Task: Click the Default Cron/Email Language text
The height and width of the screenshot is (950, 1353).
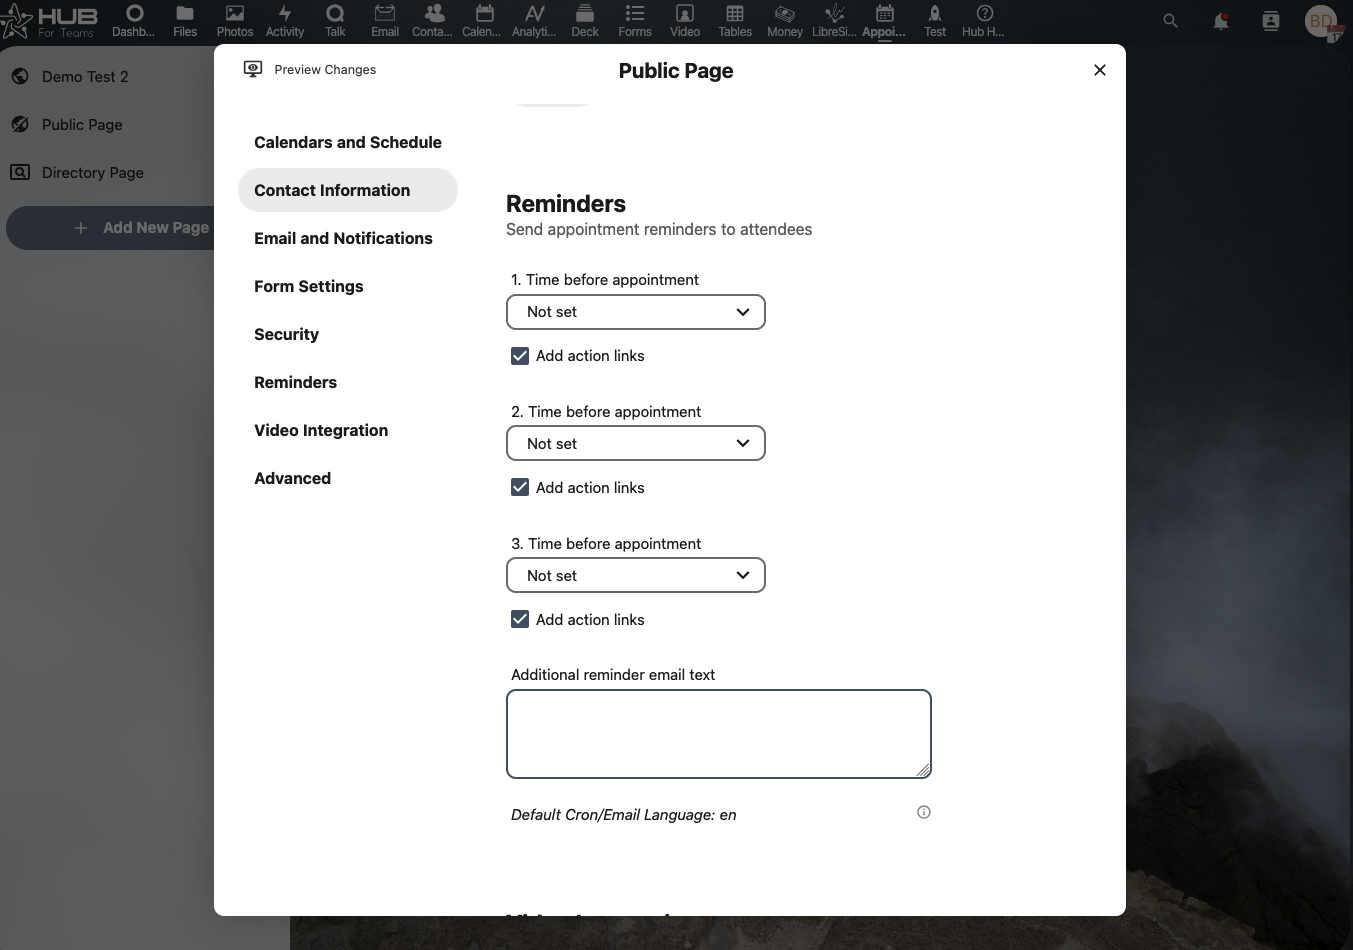Action: tap(623, 815)
